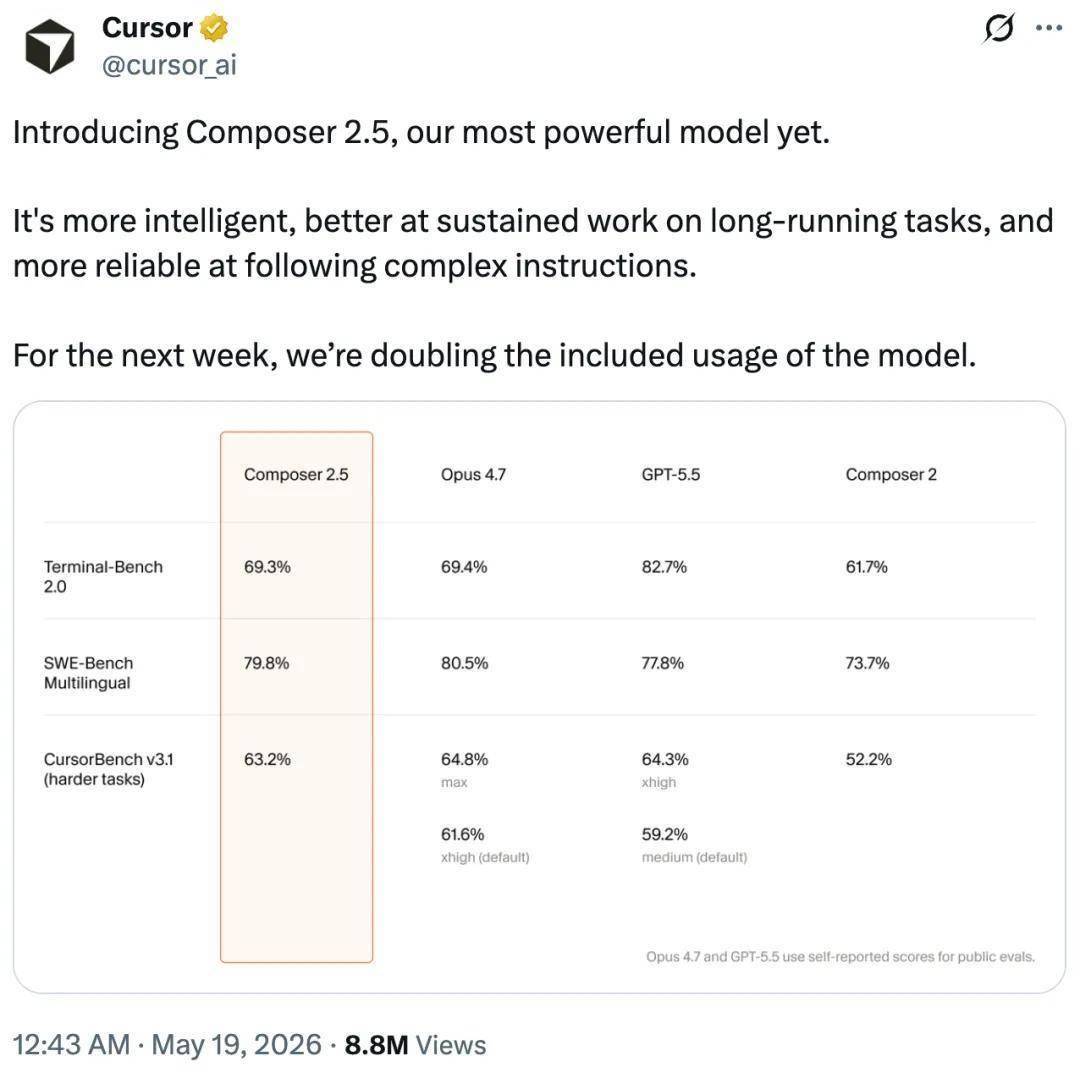Click the Composer 2 column header

pyautogui.click(x=891, y=475)
